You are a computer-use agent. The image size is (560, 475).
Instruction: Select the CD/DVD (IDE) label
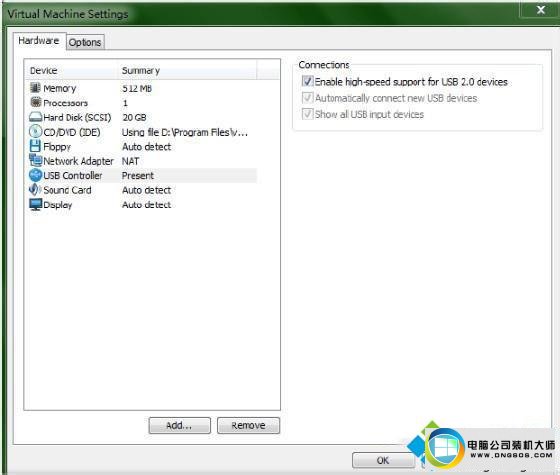[x=72, y=132]
